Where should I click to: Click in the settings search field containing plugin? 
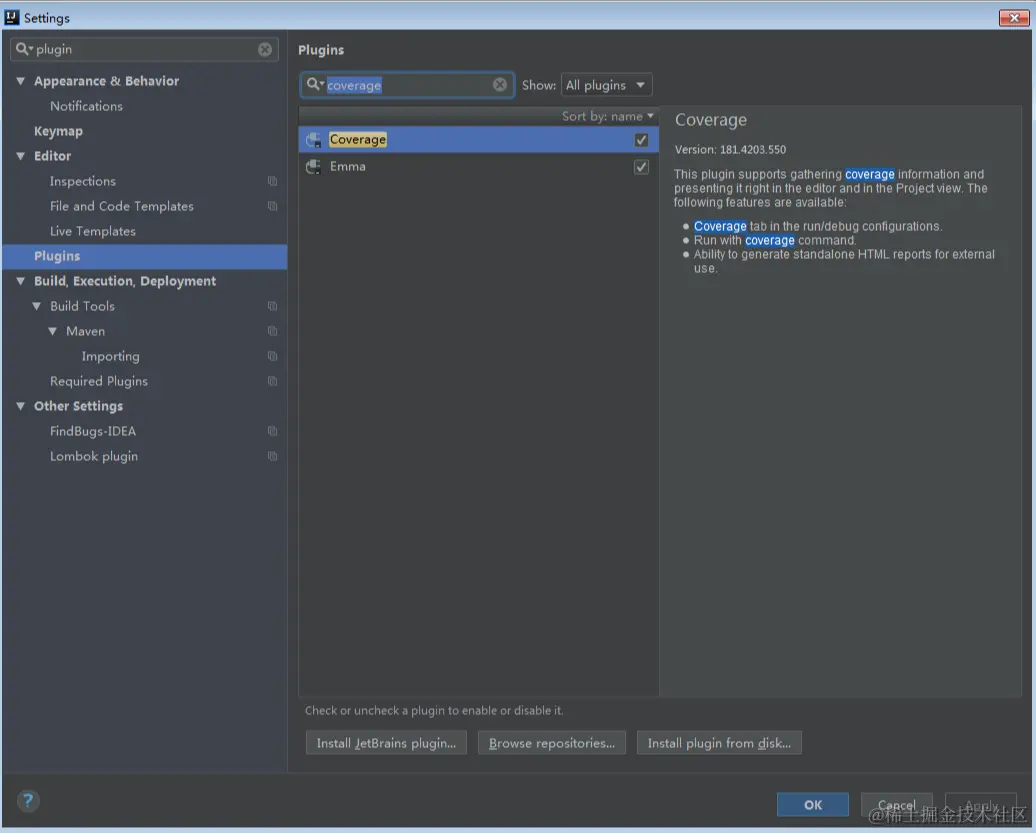[144, 50]
